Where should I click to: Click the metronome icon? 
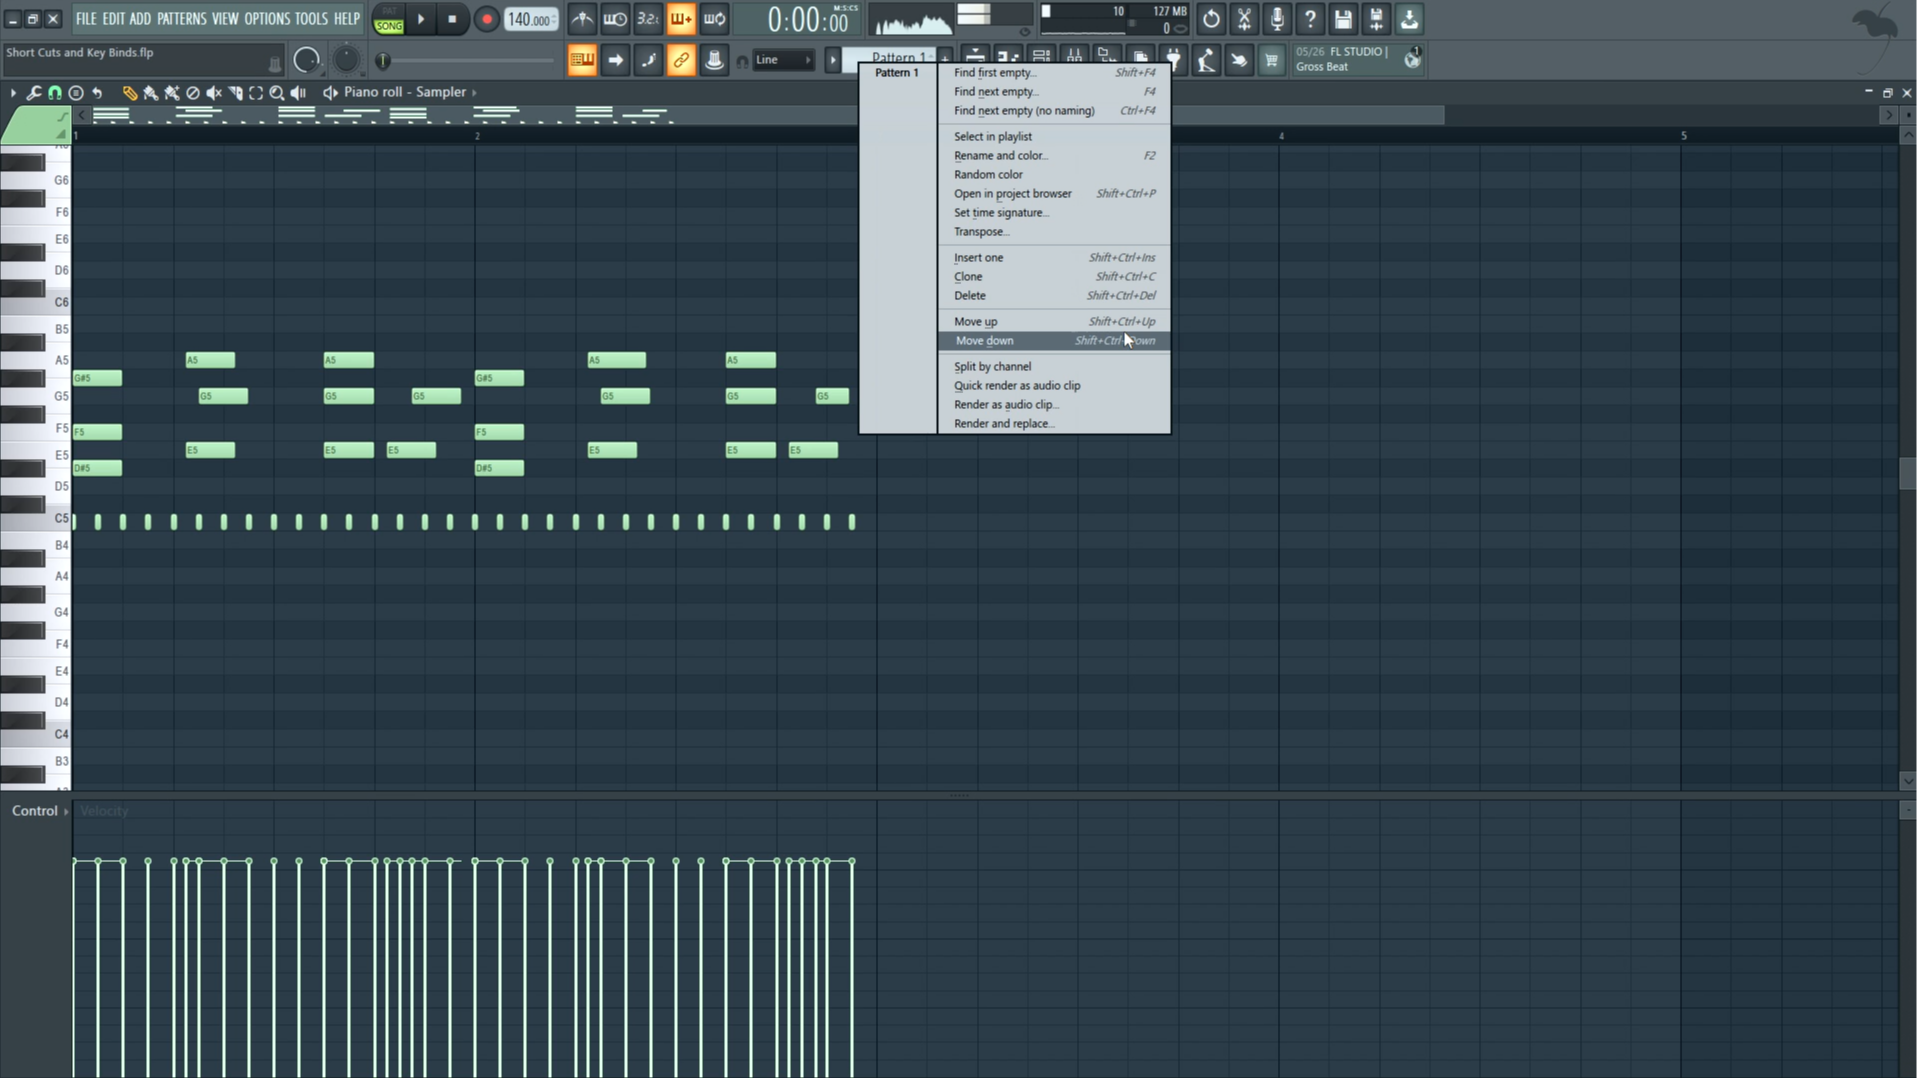click(582, 19)
